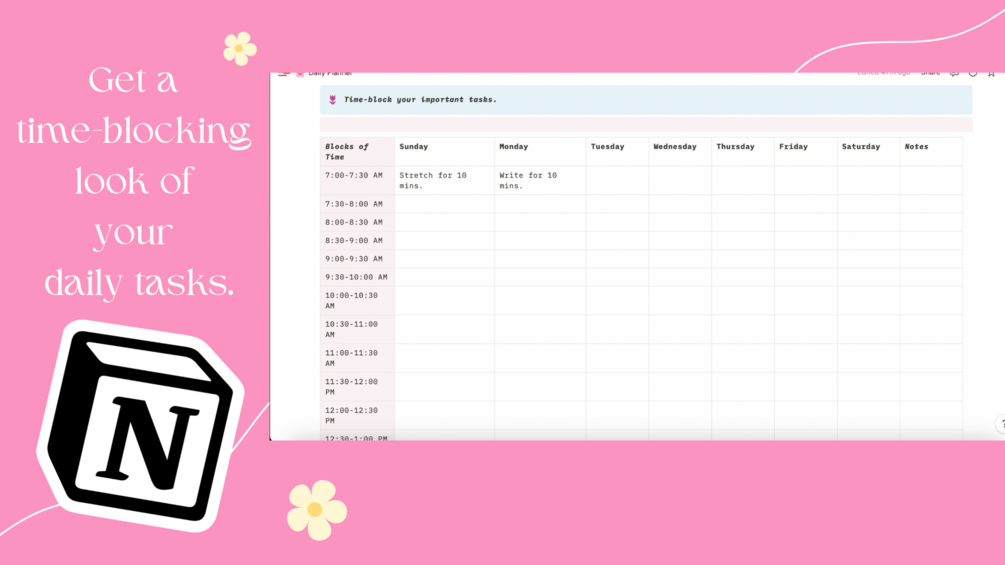This screenshot has height=565, width=1005.
Task: Click the 12:00-12:30 PM time block
Action: pyautogui.click(x=358, y=416)
